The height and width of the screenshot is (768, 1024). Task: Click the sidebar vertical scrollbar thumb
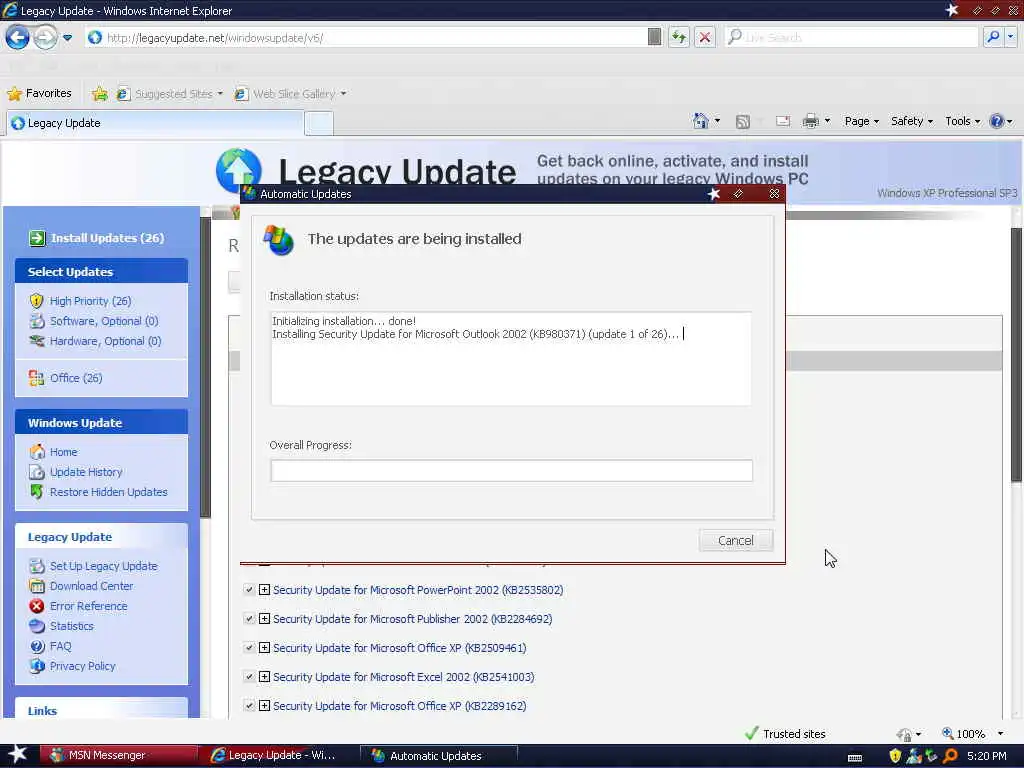point(205,367)
